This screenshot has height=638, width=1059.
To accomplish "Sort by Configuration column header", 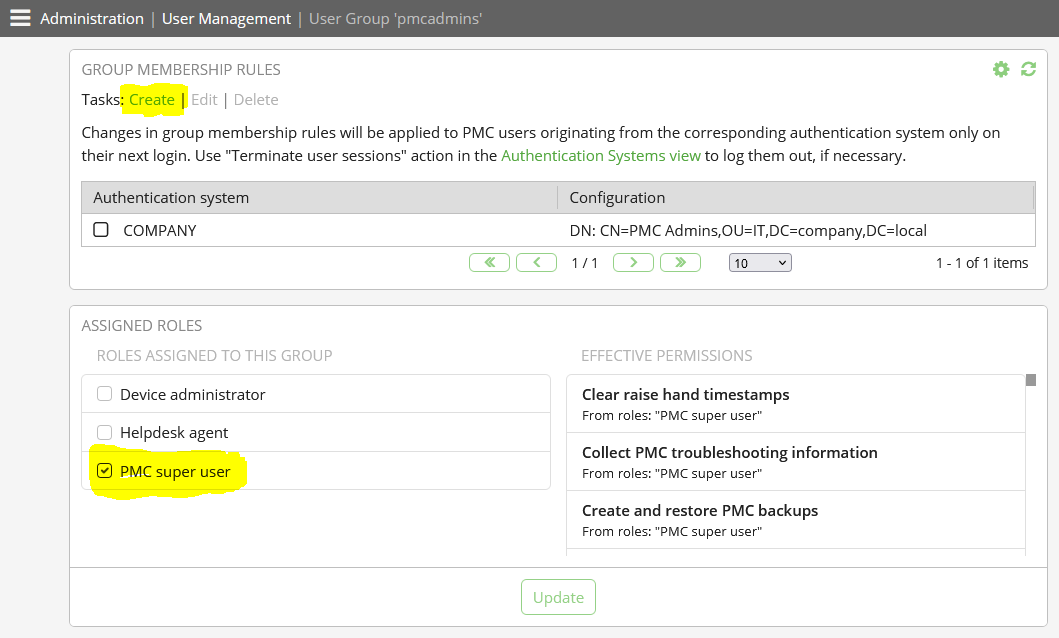I will coord(617,197).
